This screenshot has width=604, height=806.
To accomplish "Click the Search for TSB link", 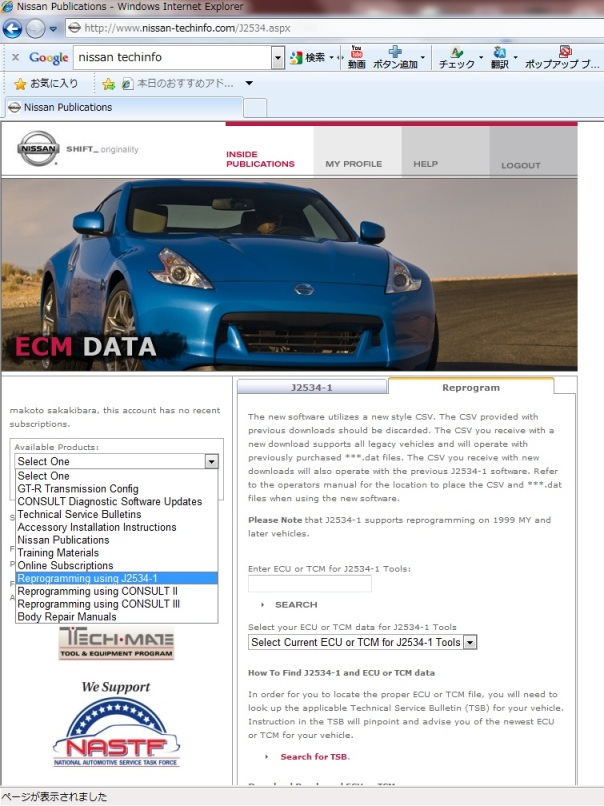I will pos(315,757).
